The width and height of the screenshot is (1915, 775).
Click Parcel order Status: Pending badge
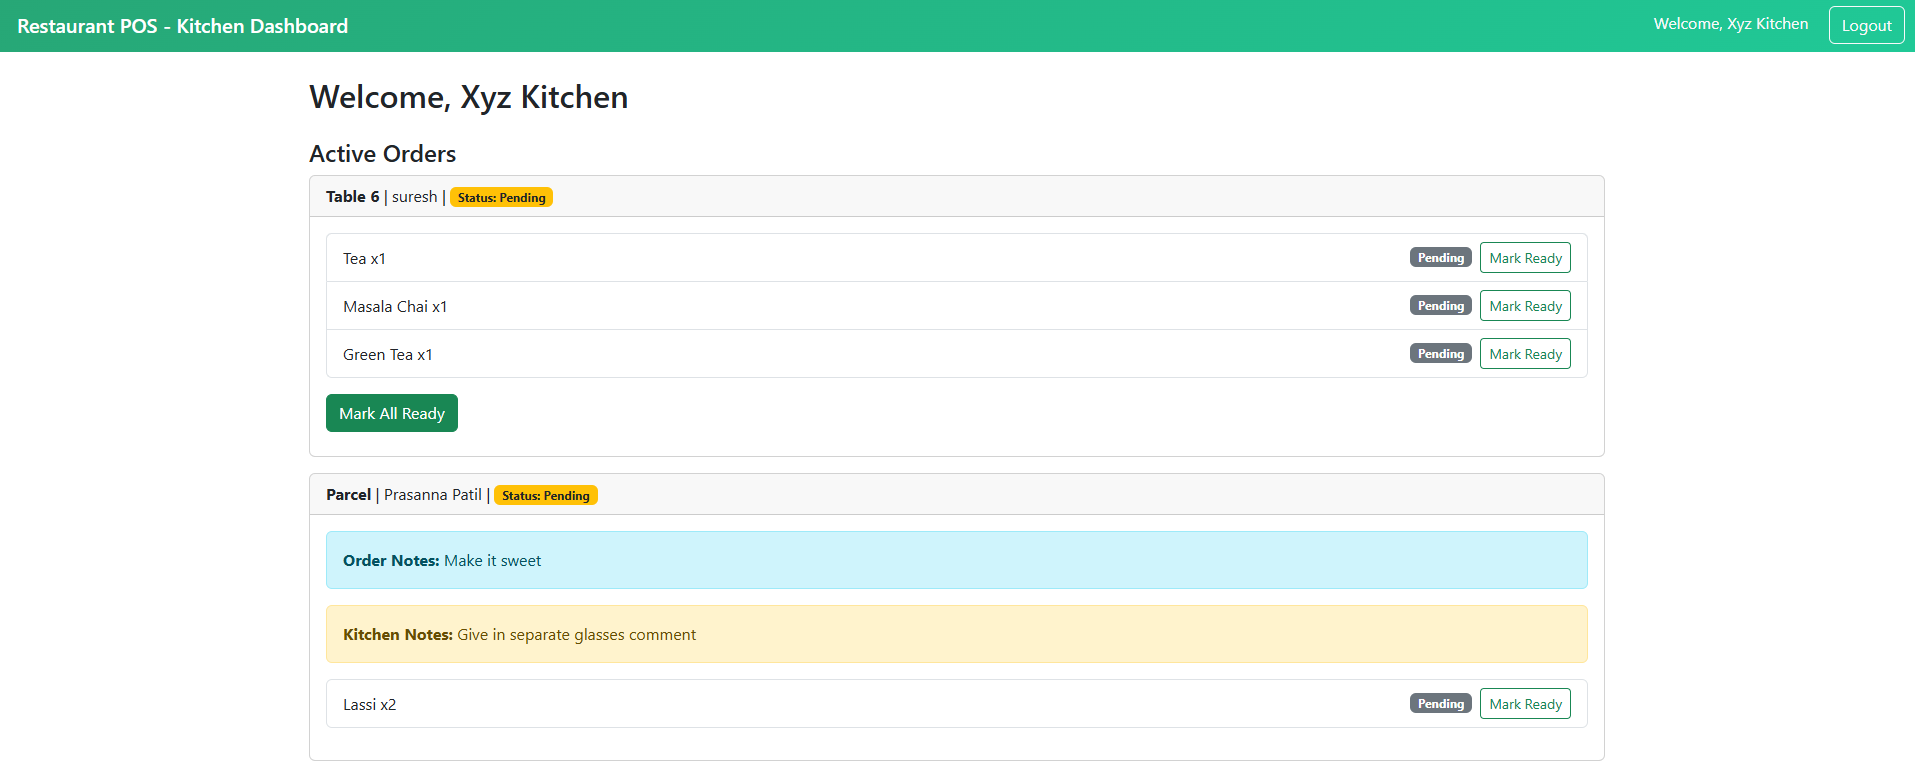point(545,496)
